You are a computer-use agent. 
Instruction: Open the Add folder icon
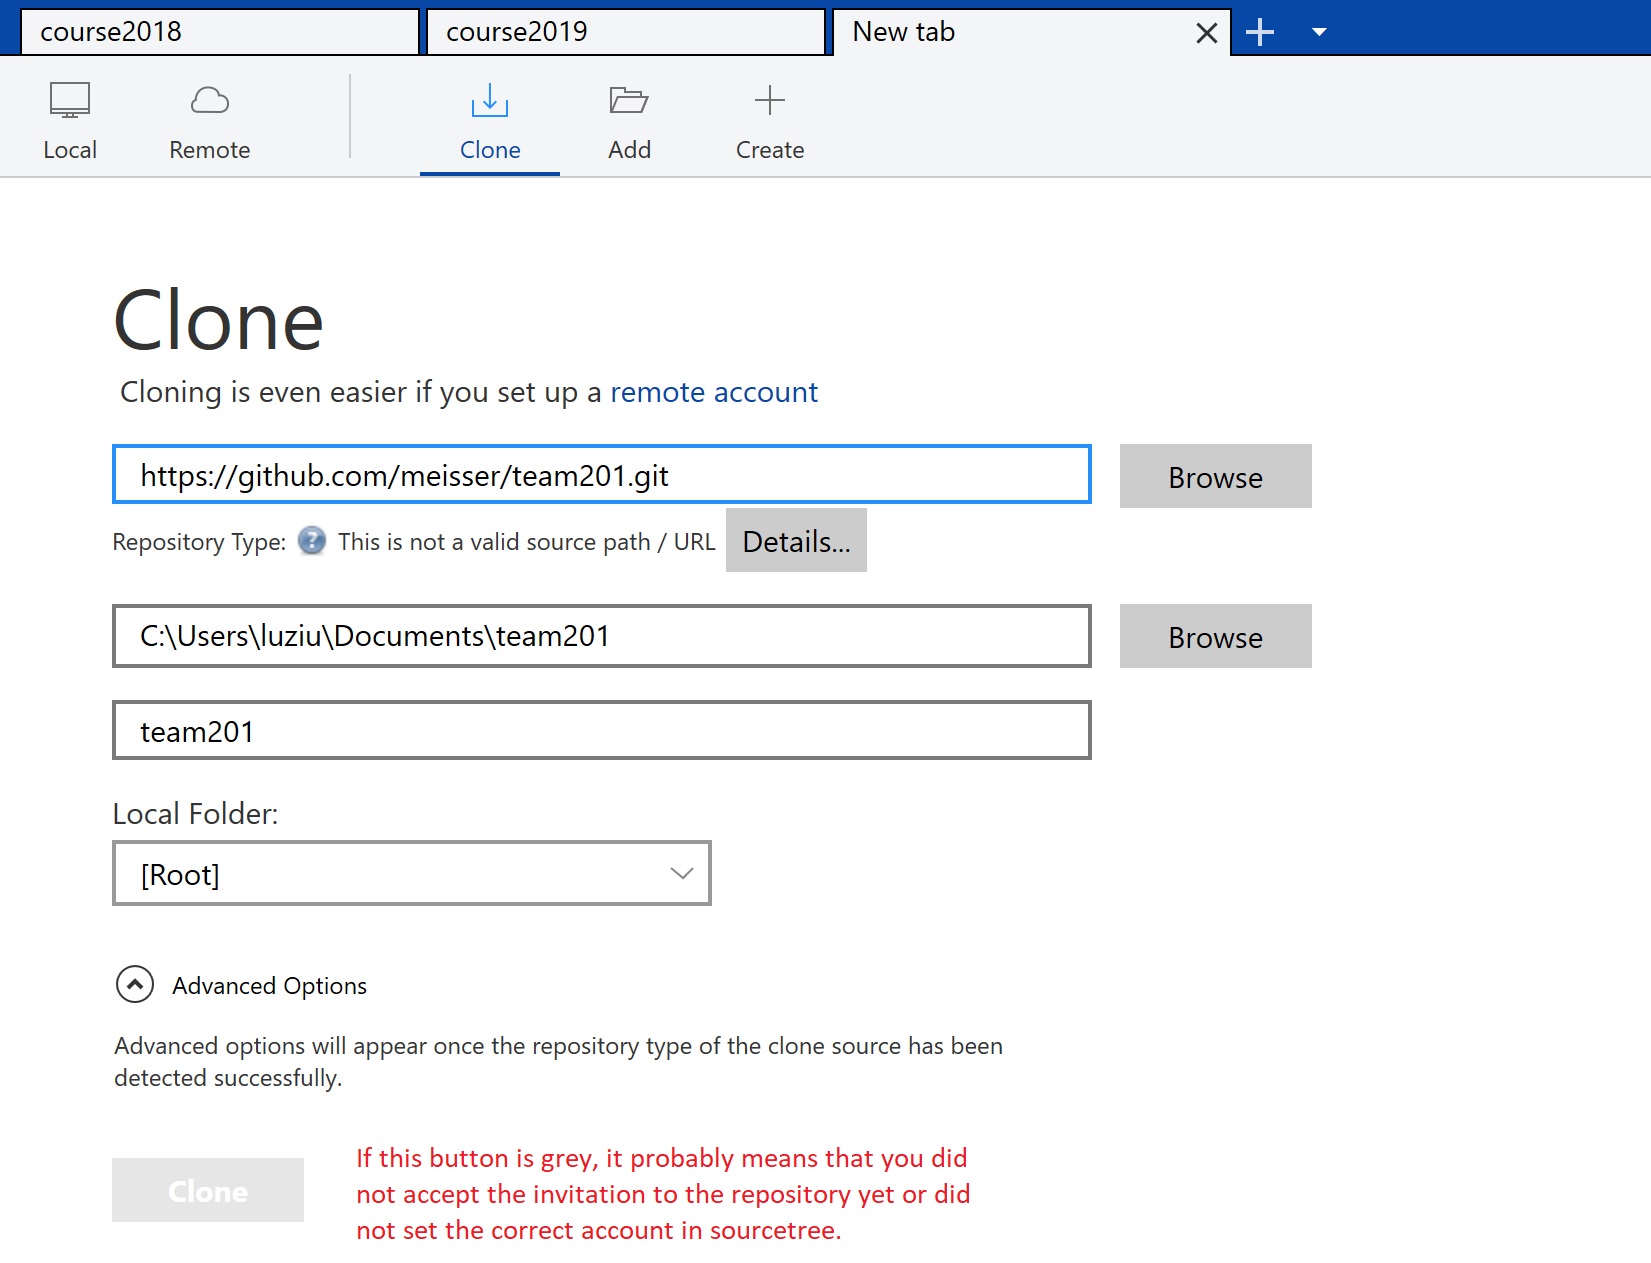[x=629, y=101]
